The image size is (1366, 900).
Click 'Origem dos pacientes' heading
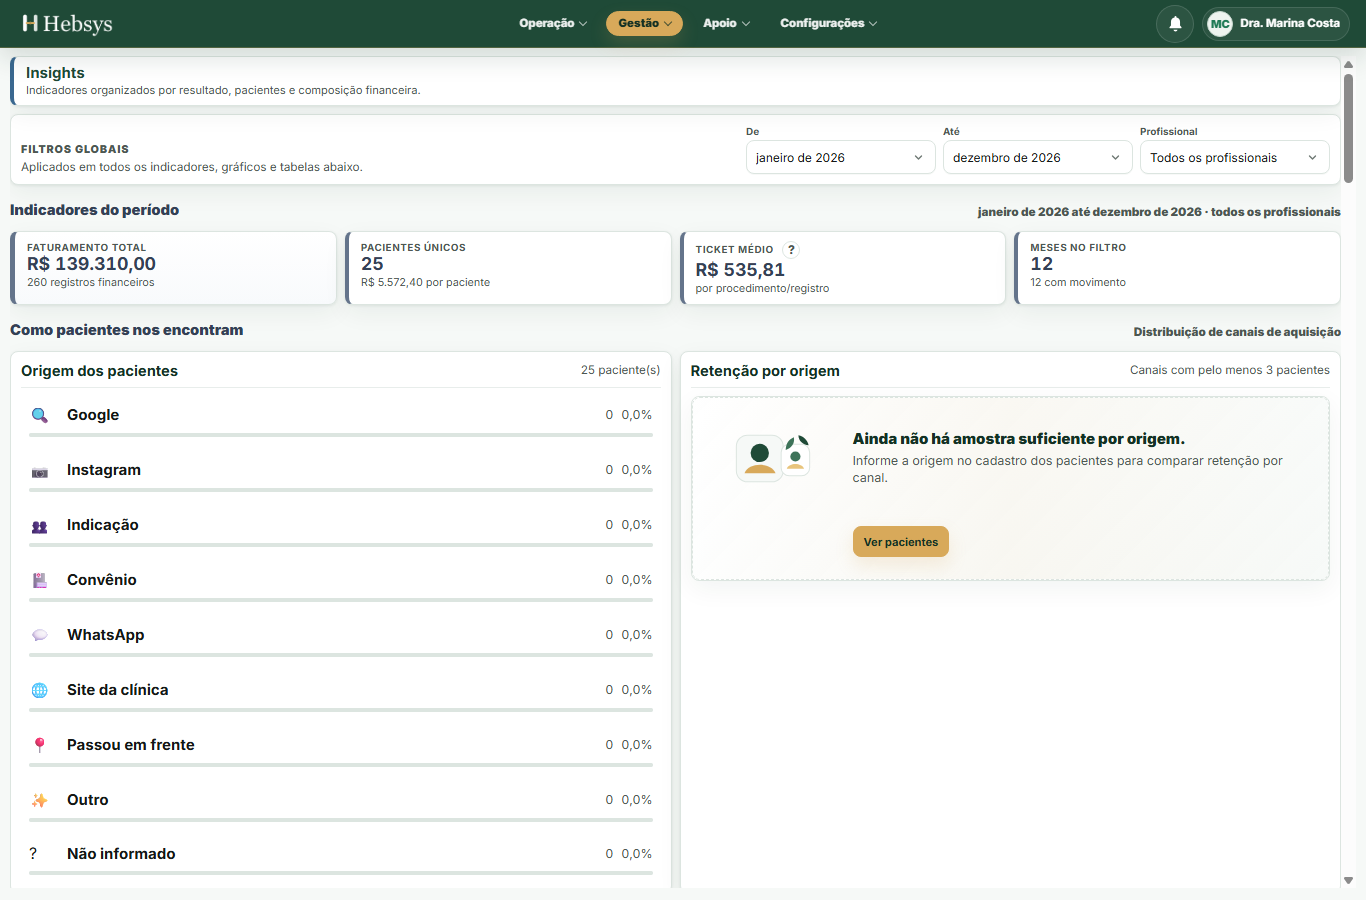tap(100, 371)
